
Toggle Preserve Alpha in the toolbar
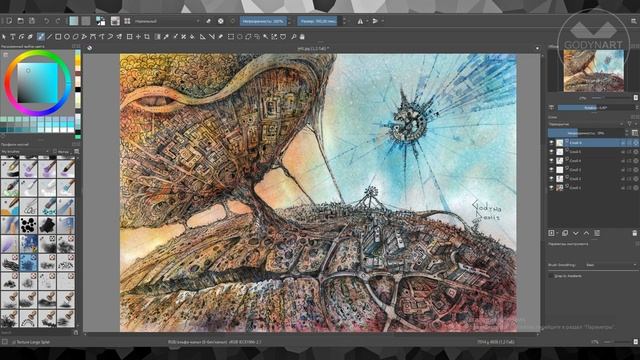(220, 21)
